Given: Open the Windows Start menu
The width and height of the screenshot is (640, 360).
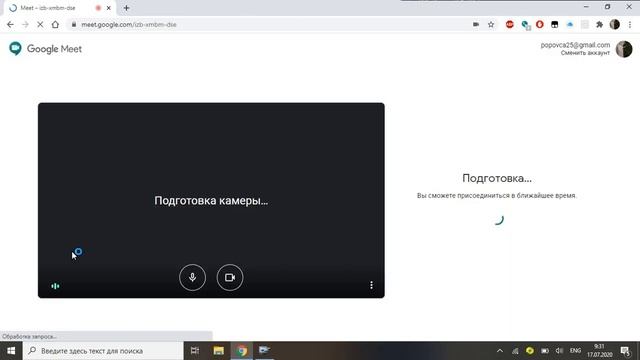Looking at the screenshot, I should (x=11, y=351).
